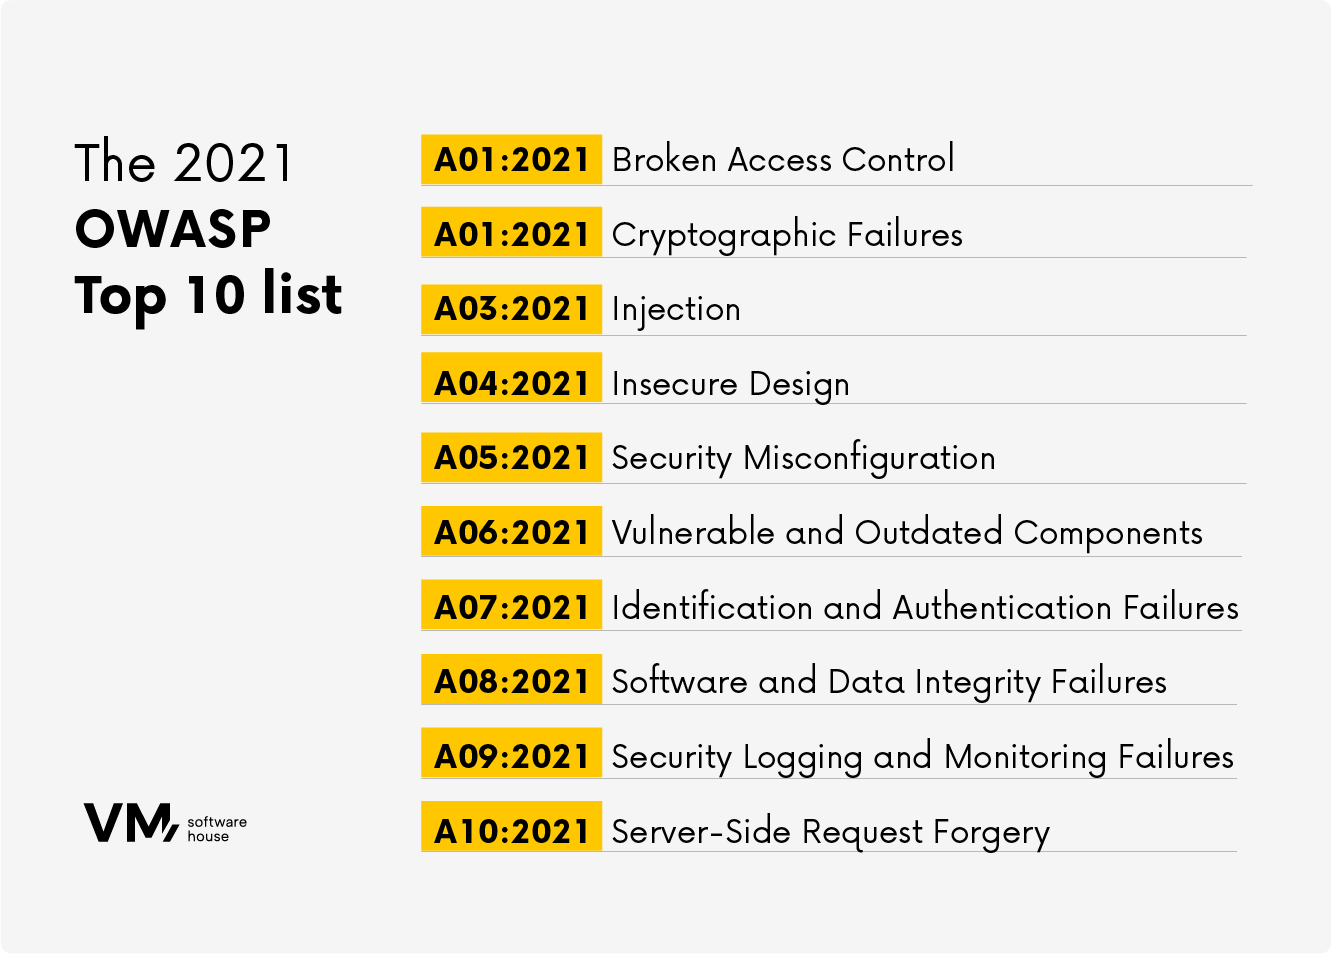Click the "Injection" list item text
The image size is (1331, 954).
[676, 309]
